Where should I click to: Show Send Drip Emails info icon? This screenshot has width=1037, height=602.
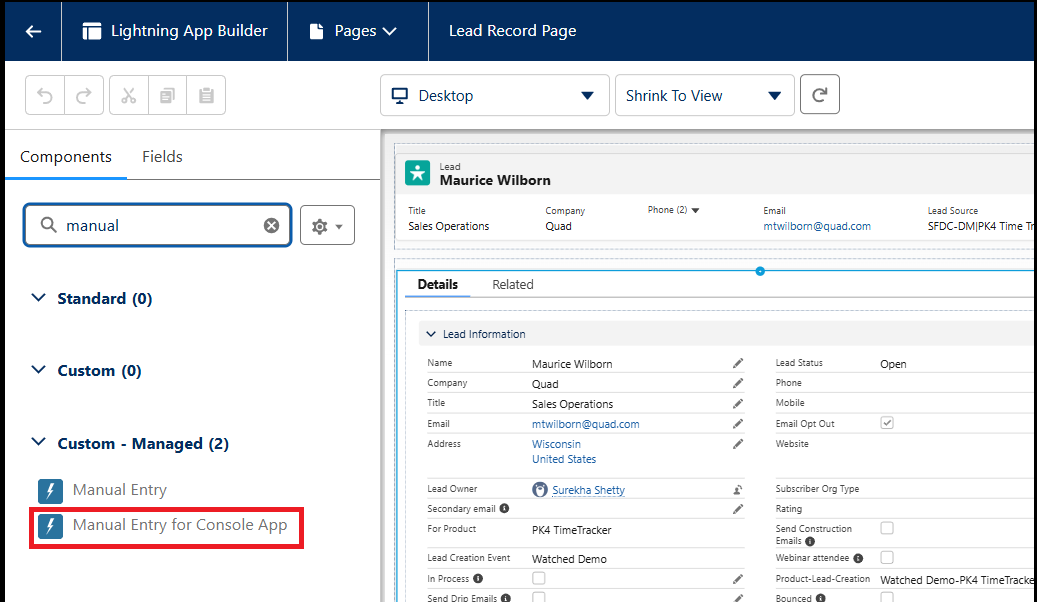pyautogui.click(x=506, y=598)
